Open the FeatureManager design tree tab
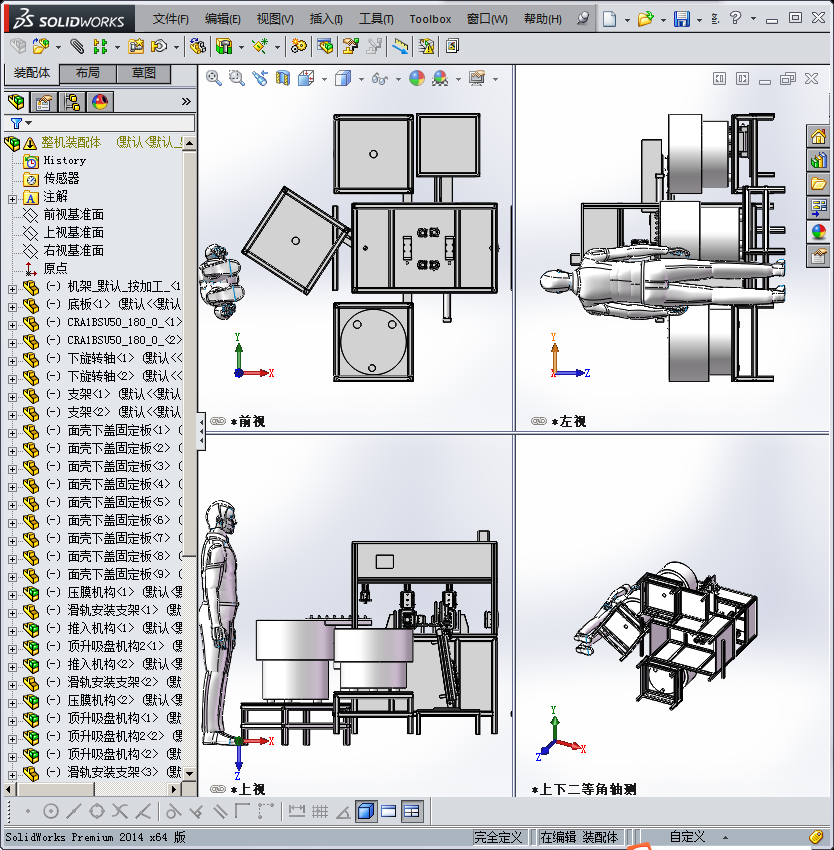Screen dimensions: 834x850 click(16, 101)
